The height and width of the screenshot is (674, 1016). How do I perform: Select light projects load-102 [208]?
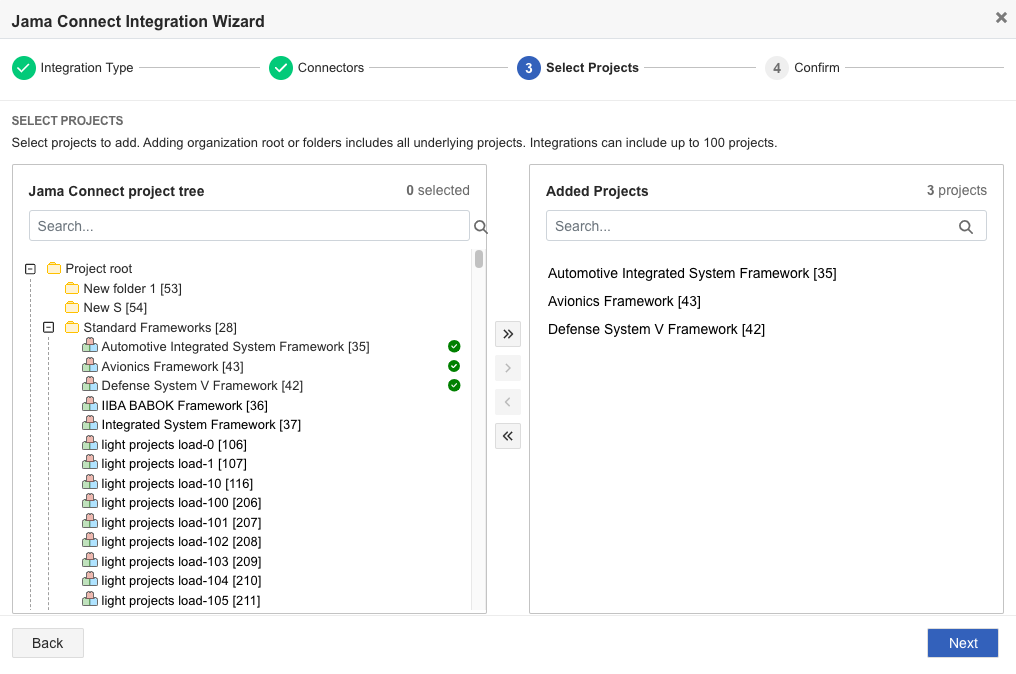click(181, 542)
